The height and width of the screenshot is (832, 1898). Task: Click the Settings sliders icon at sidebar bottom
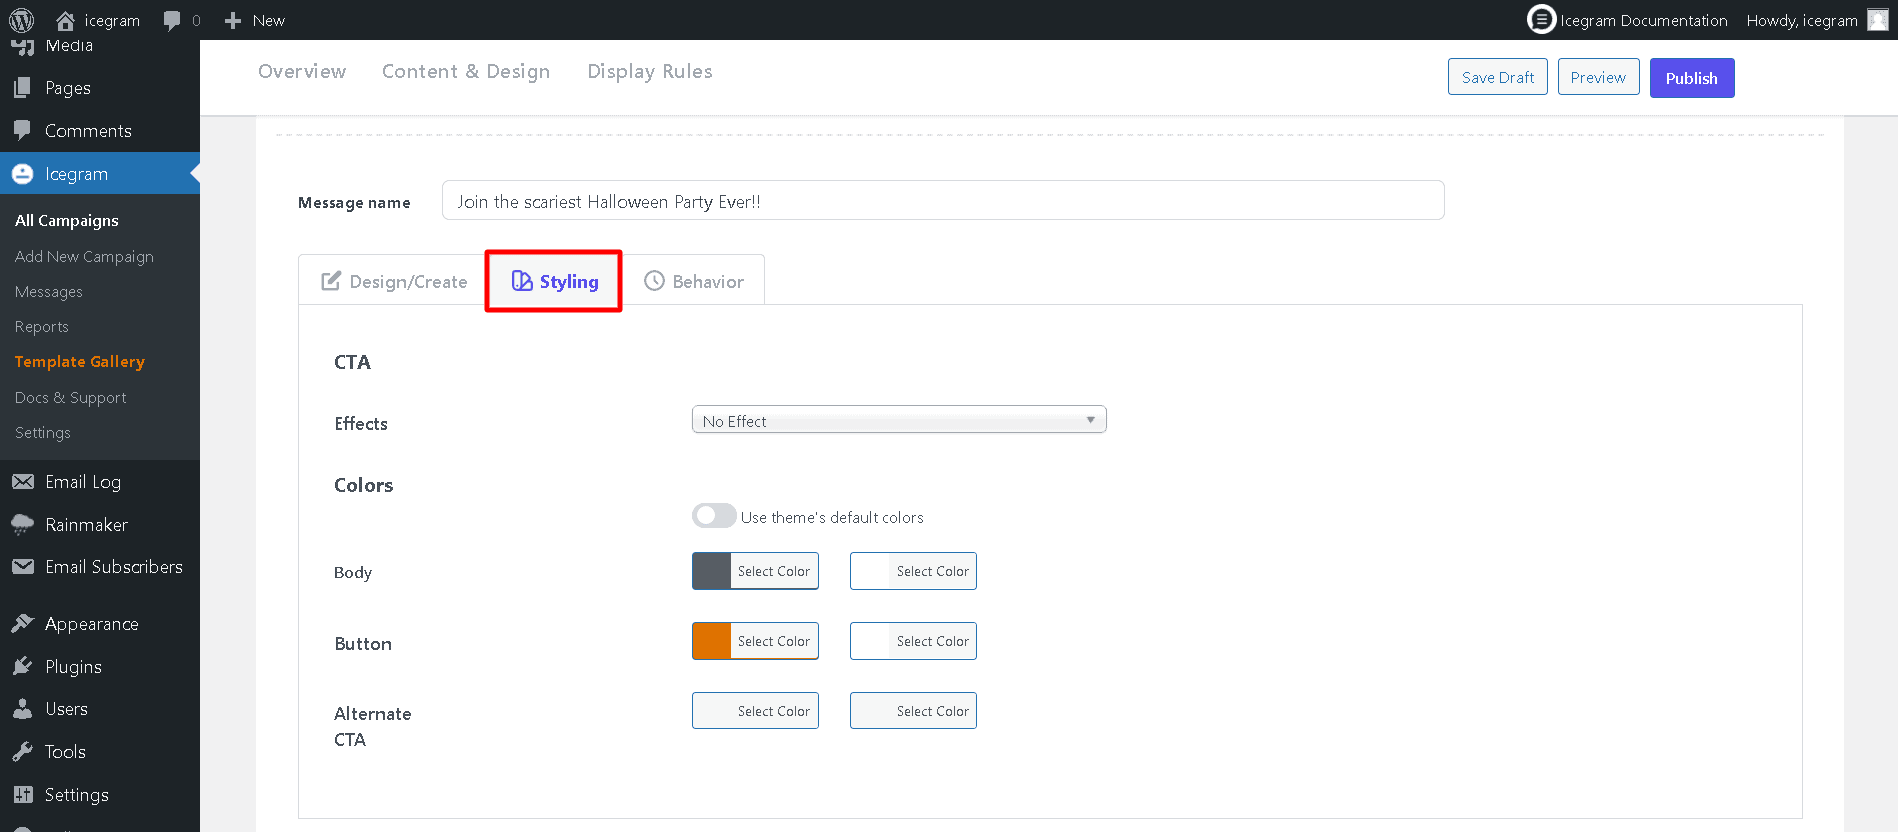[22, 795]
